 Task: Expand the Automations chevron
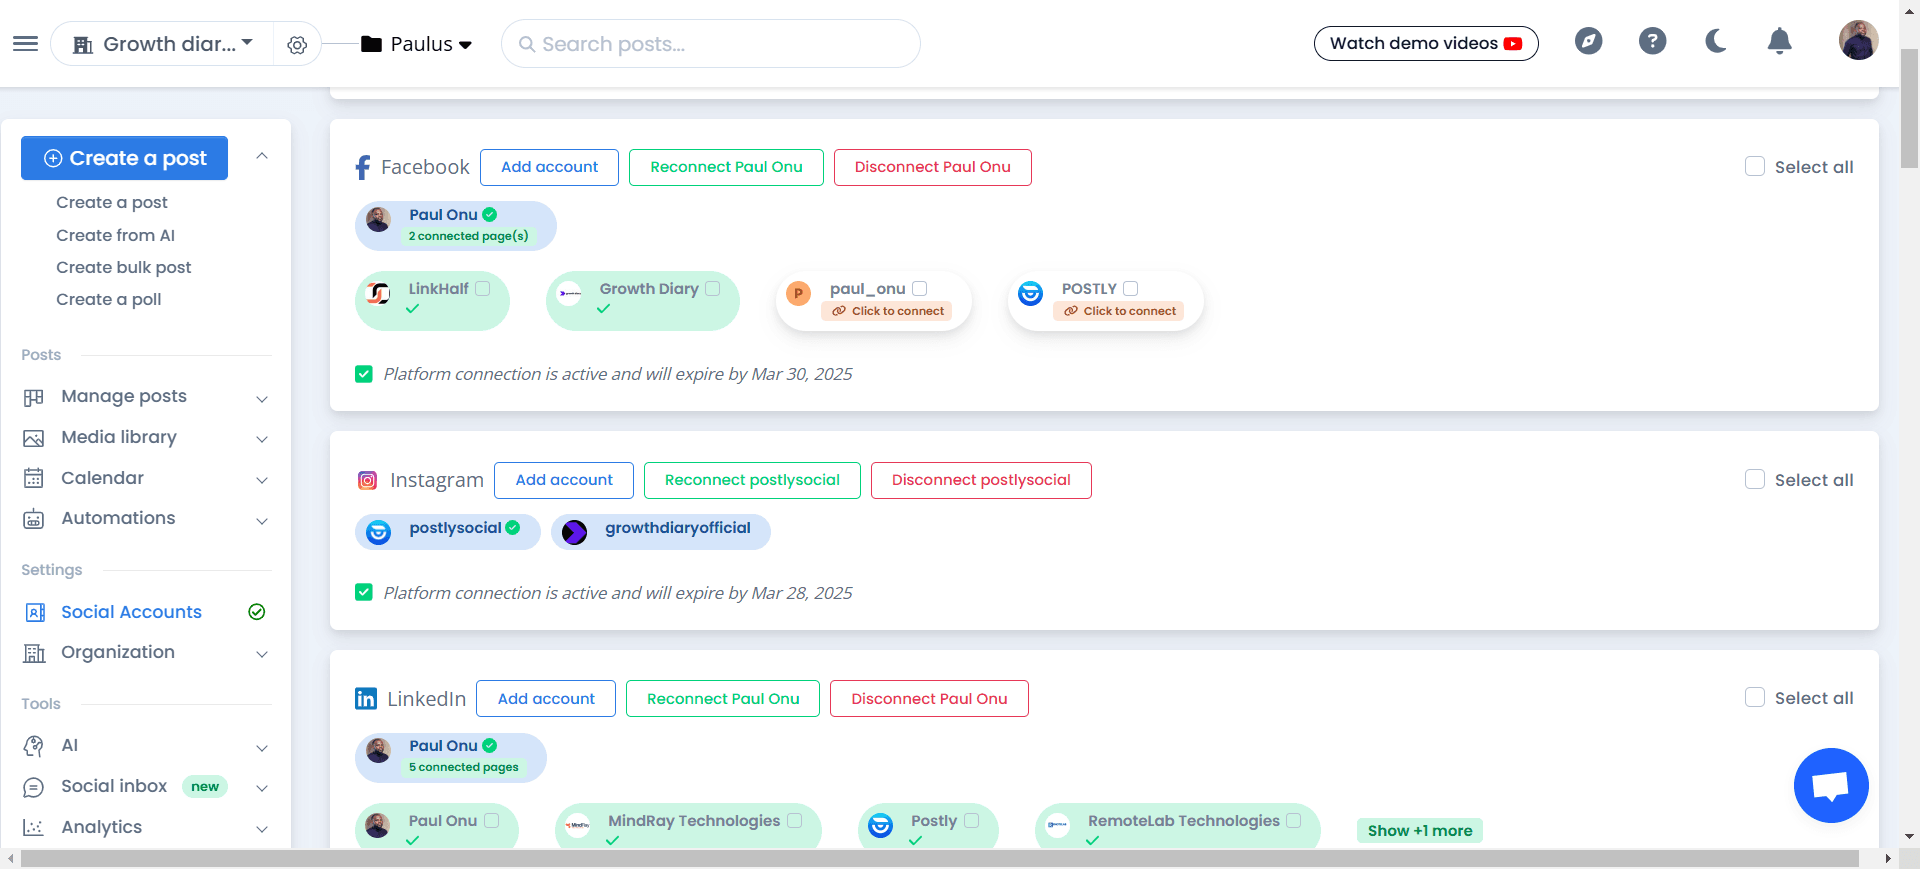(x=262, y=521)
